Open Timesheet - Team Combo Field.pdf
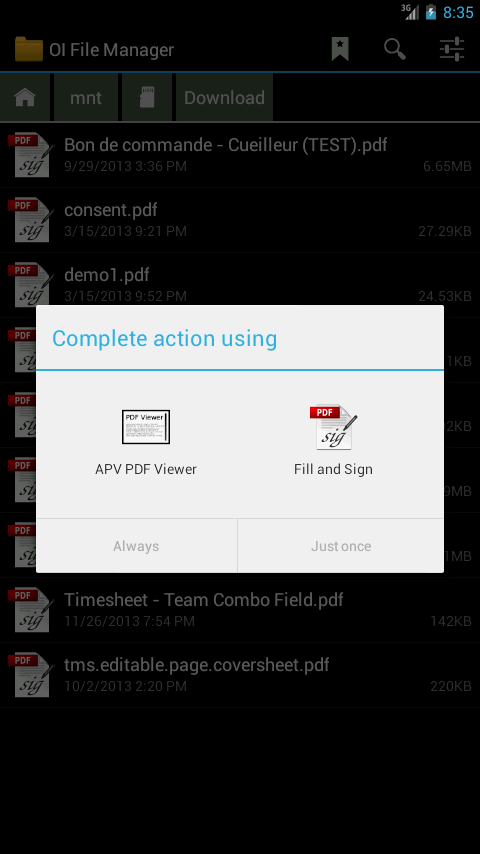The height and width of the screenshot is (854, 480). point(240,610)
